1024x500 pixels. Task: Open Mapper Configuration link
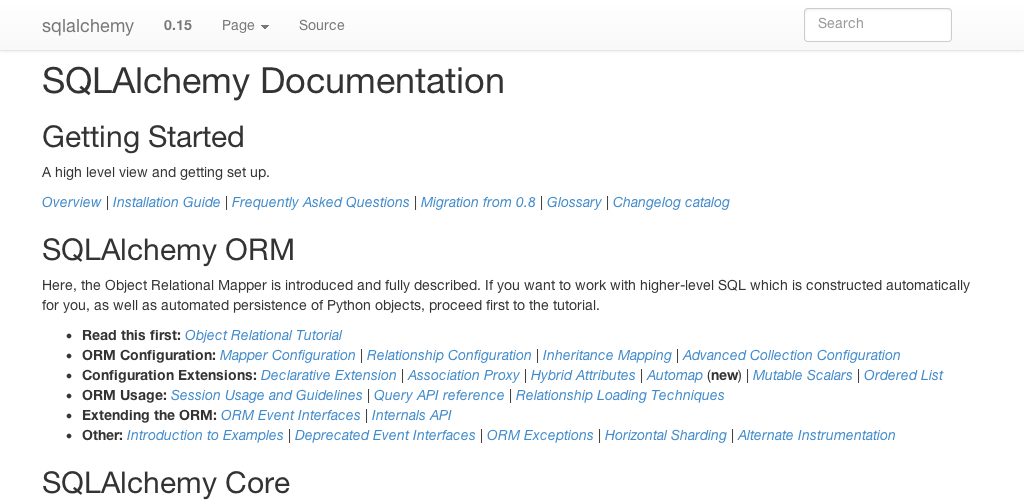(x=287, y=356)
